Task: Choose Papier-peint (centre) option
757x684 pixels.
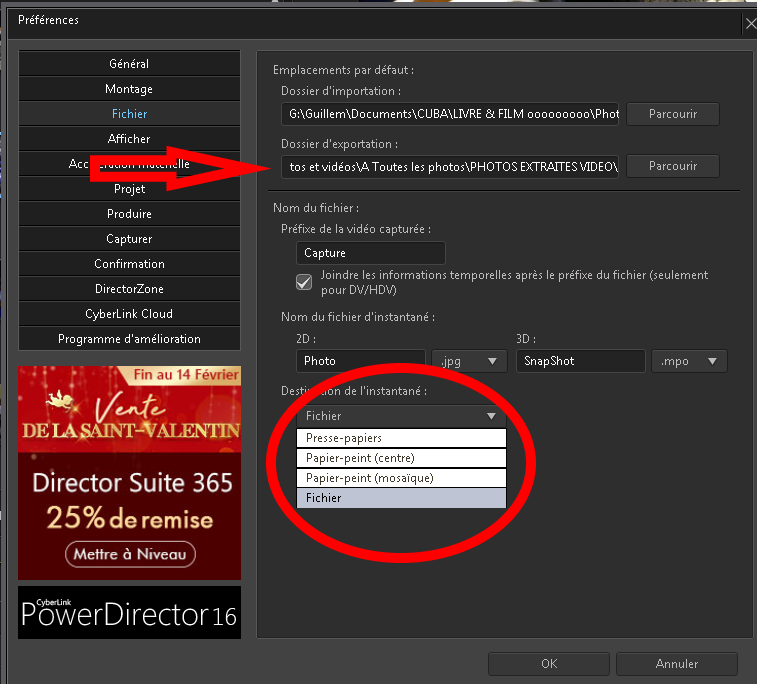Action: pos(401,458)
